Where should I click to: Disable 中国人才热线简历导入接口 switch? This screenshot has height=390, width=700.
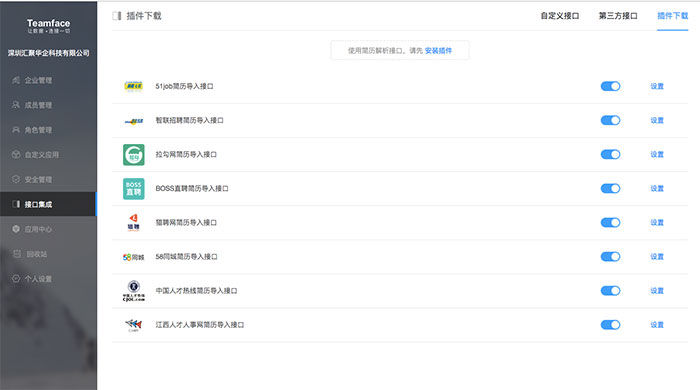coord(610,290)
